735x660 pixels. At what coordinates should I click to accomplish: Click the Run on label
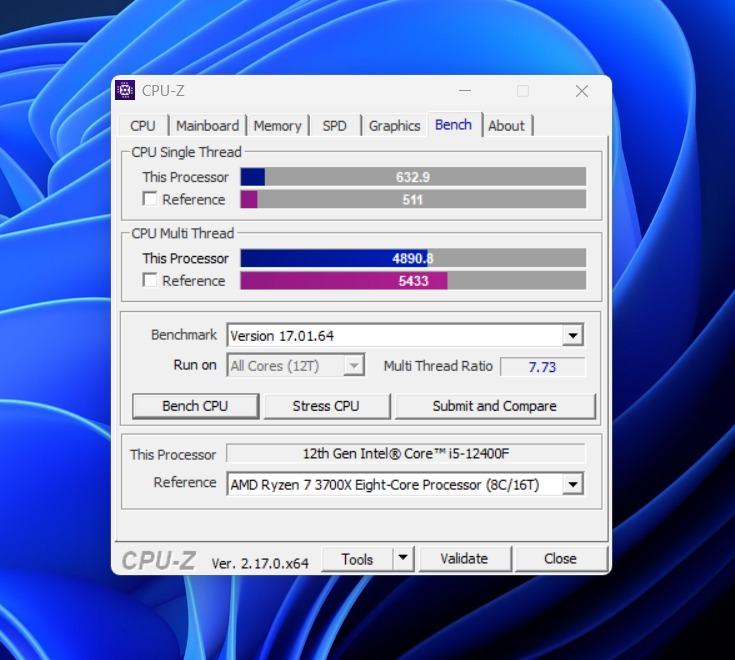[195, 365]
